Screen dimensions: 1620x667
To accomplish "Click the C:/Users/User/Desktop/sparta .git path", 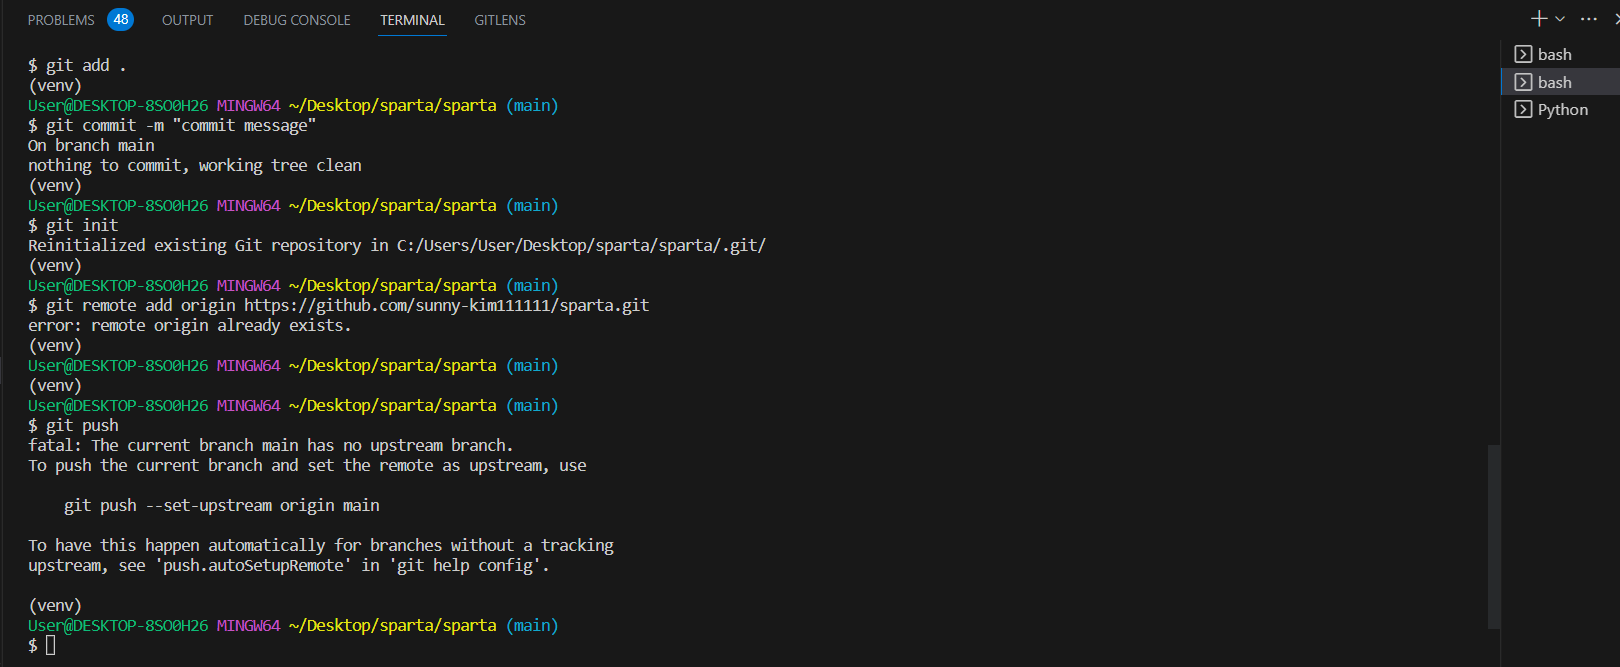I will (x=581, y=245).
